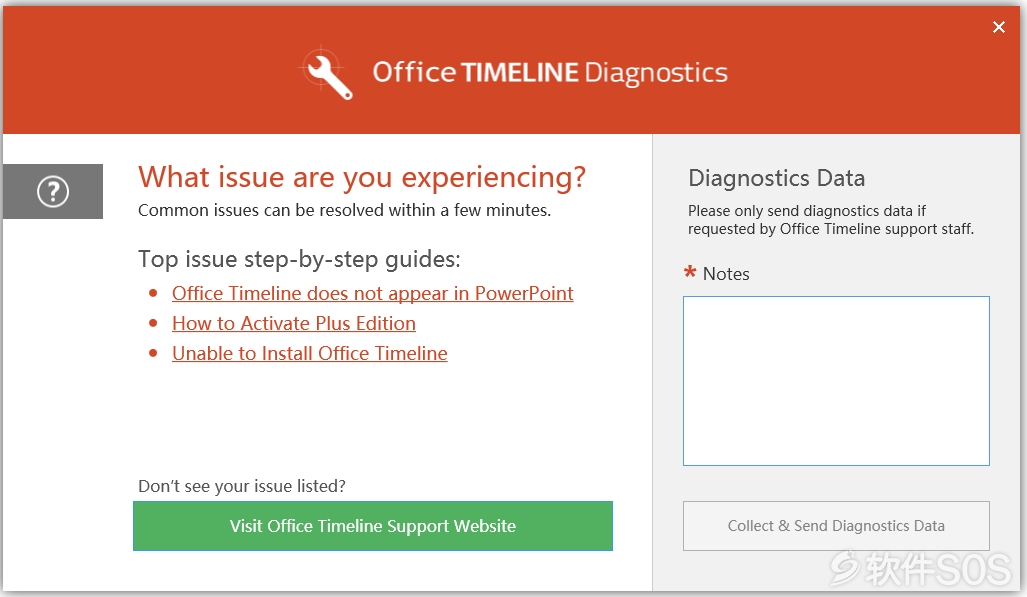This screenshot has height=597, width=1027.
Task: Select the question mark help tab
Action: (x=53, y=191)
